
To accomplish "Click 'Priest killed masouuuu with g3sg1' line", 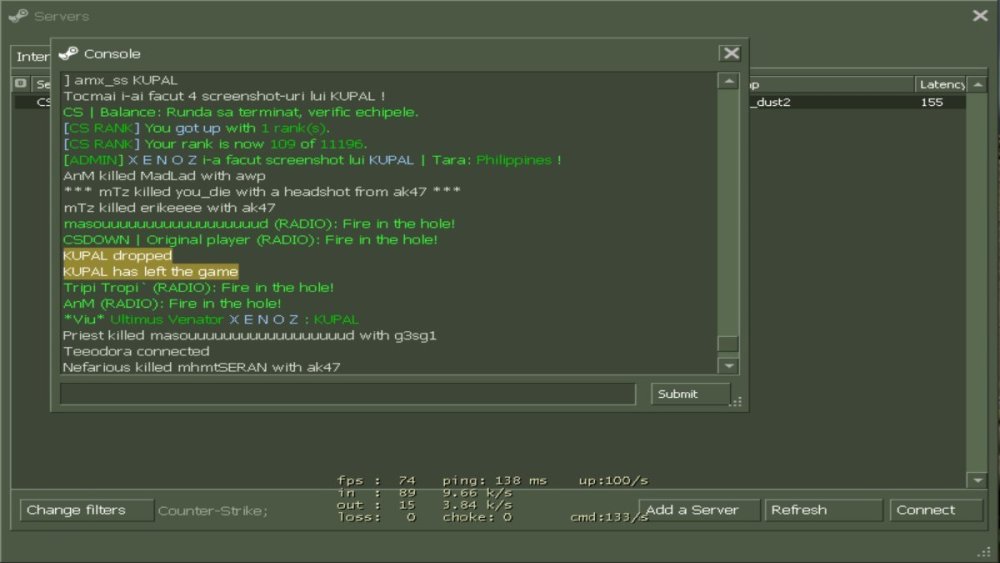I will point(249,335).
